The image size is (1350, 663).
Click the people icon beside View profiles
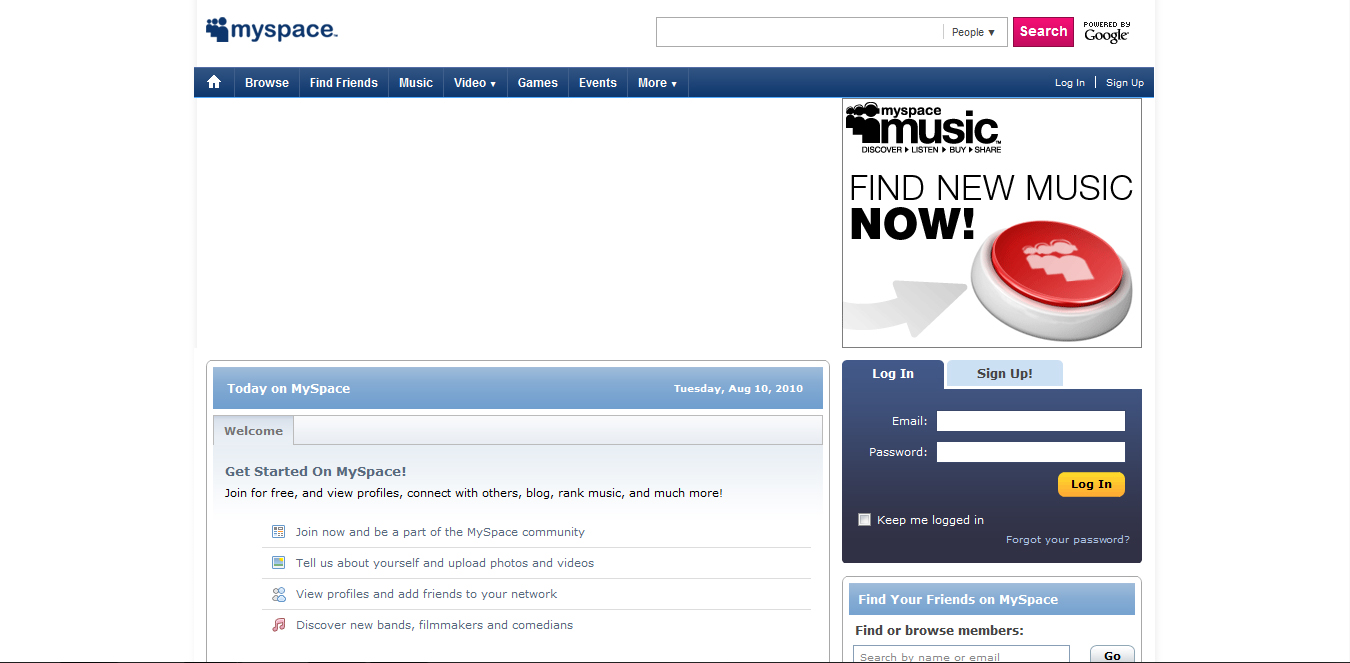pyautogui.click(x=279, y=594)
